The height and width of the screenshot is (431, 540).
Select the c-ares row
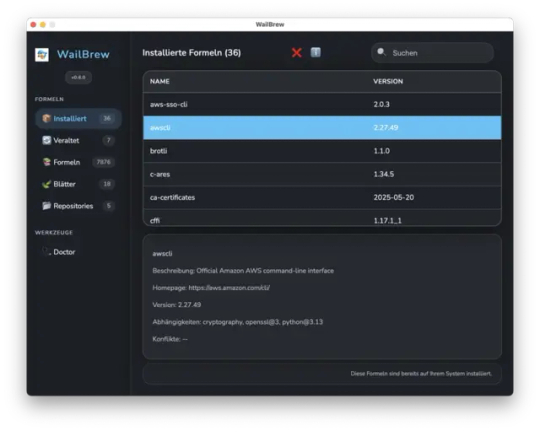pos(322,174)
